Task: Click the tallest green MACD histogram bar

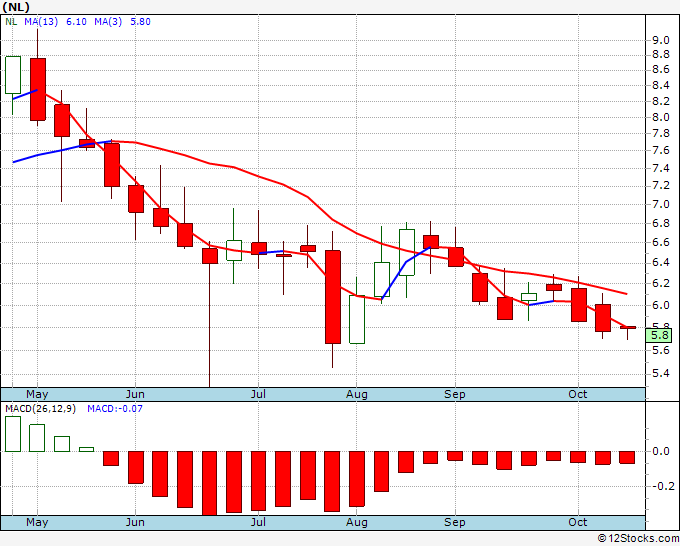Action: click(13, 434)
